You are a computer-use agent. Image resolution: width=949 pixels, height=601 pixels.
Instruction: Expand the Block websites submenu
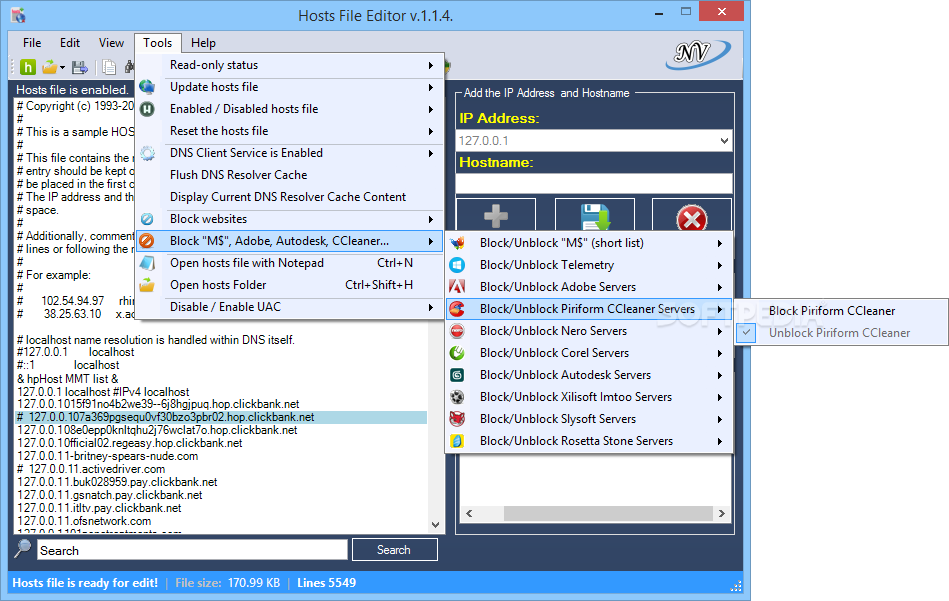pyautogui.click(x=430, y=219)
